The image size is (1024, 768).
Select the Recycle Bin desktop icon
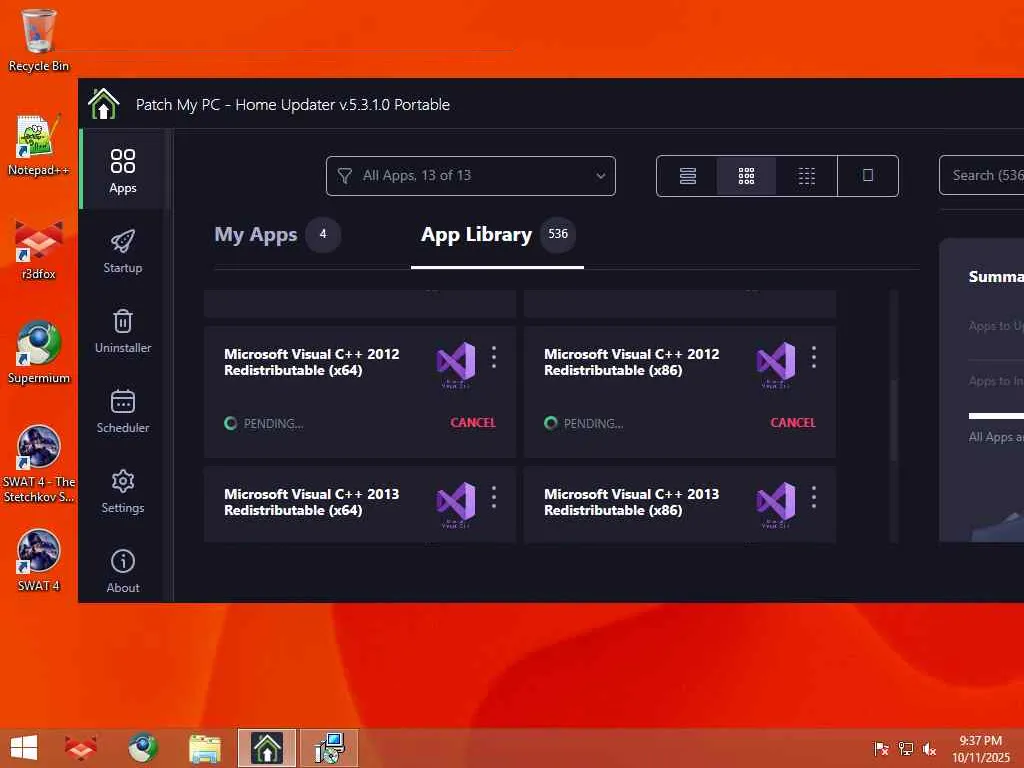coord(39,40)
